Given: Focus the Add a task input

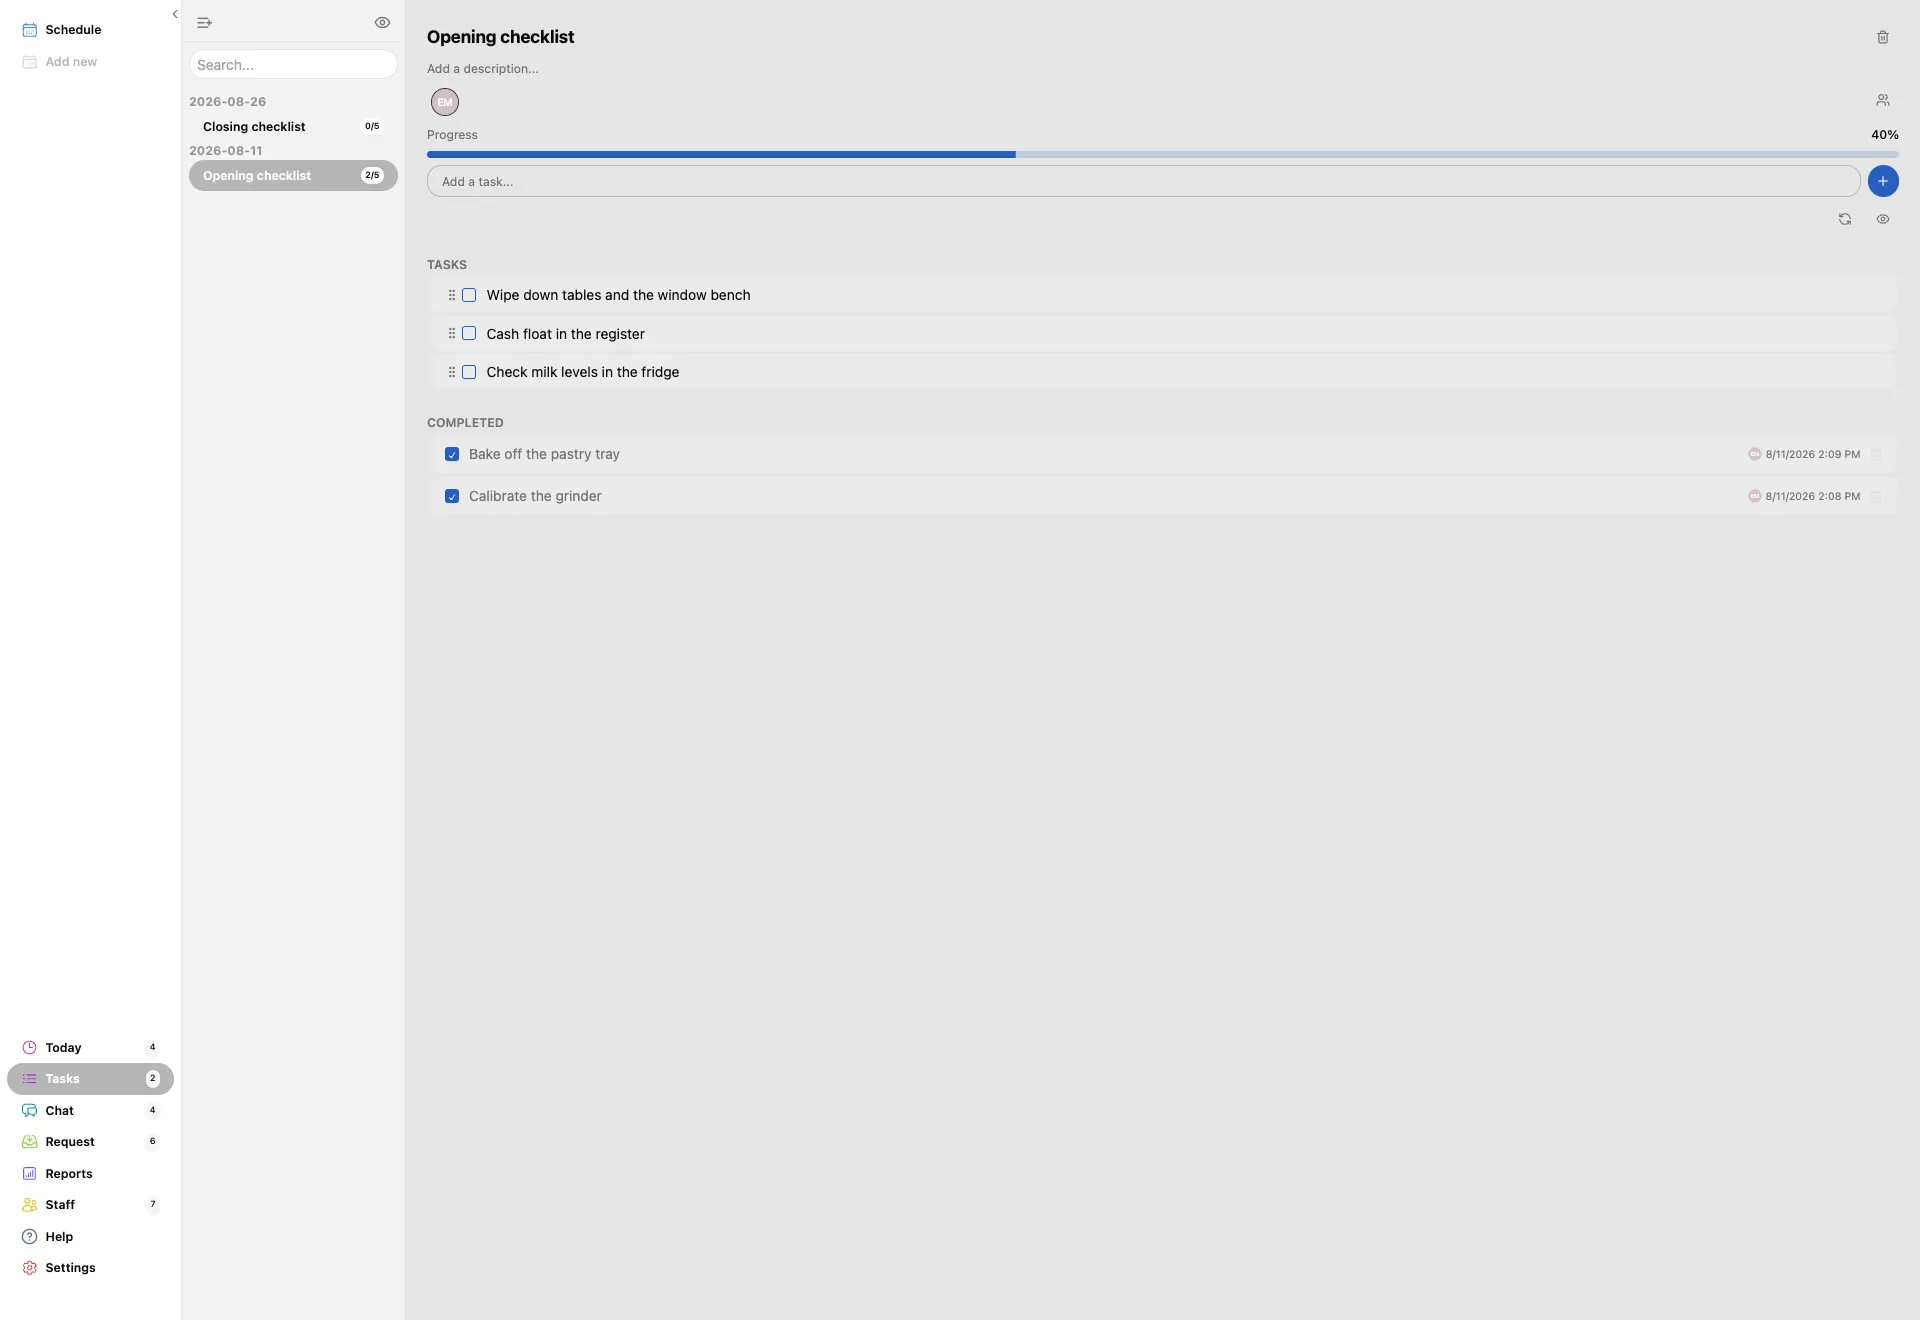Looking at the screenshot, I should 1143,182.
